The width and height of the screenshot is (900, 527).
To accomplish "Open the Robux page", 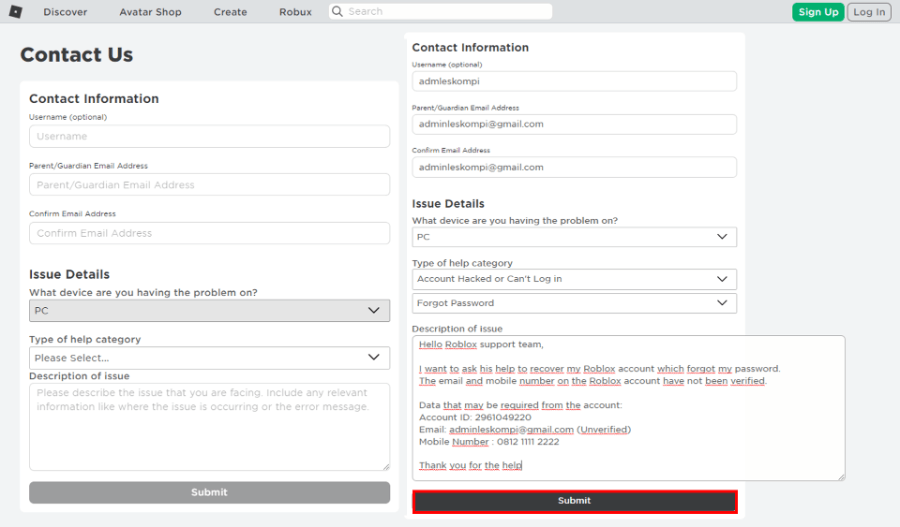I will tap(296, 12).
